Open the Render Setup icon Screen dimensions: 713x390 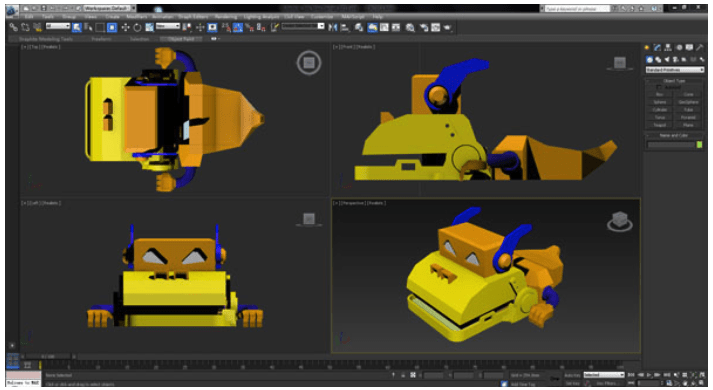(x=424, y=28)
